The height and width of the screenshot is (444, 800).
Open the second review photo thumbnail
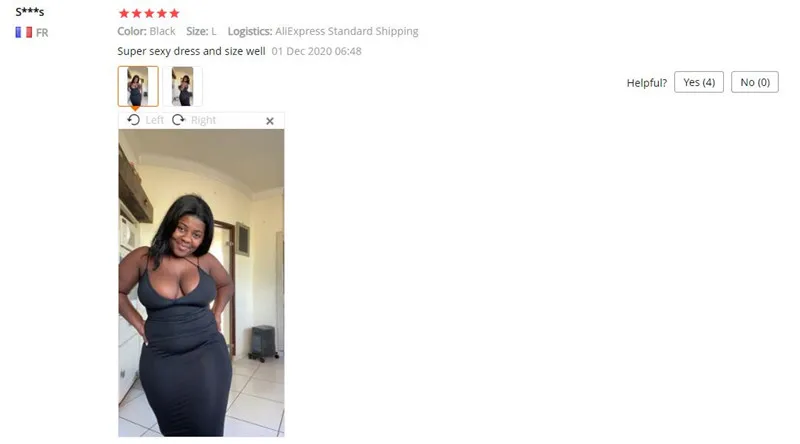coord(183,86)
